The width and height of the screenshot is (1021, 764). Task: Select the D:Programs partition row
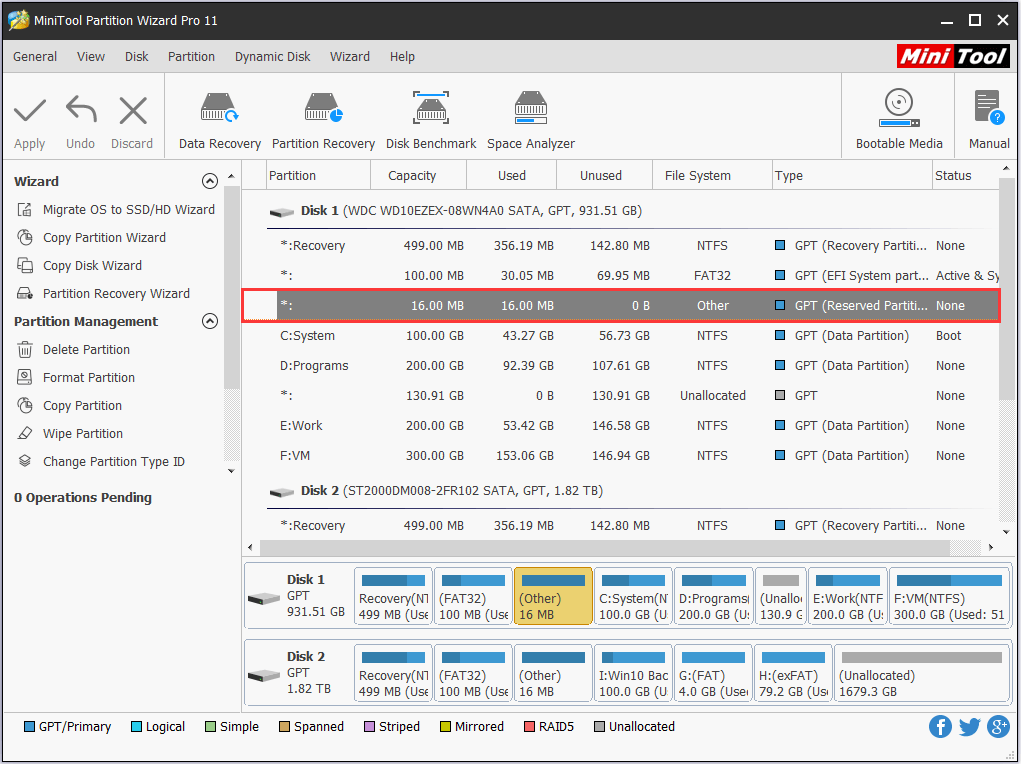coord(621,365)
